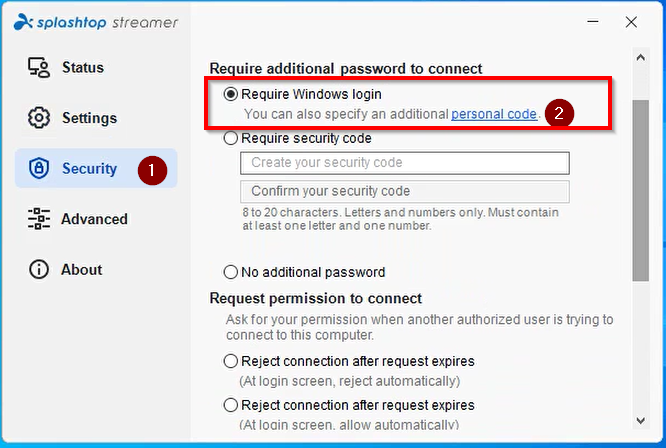Open the personal code link
This screenshot has width=666, height=448.
pos(494,114)
